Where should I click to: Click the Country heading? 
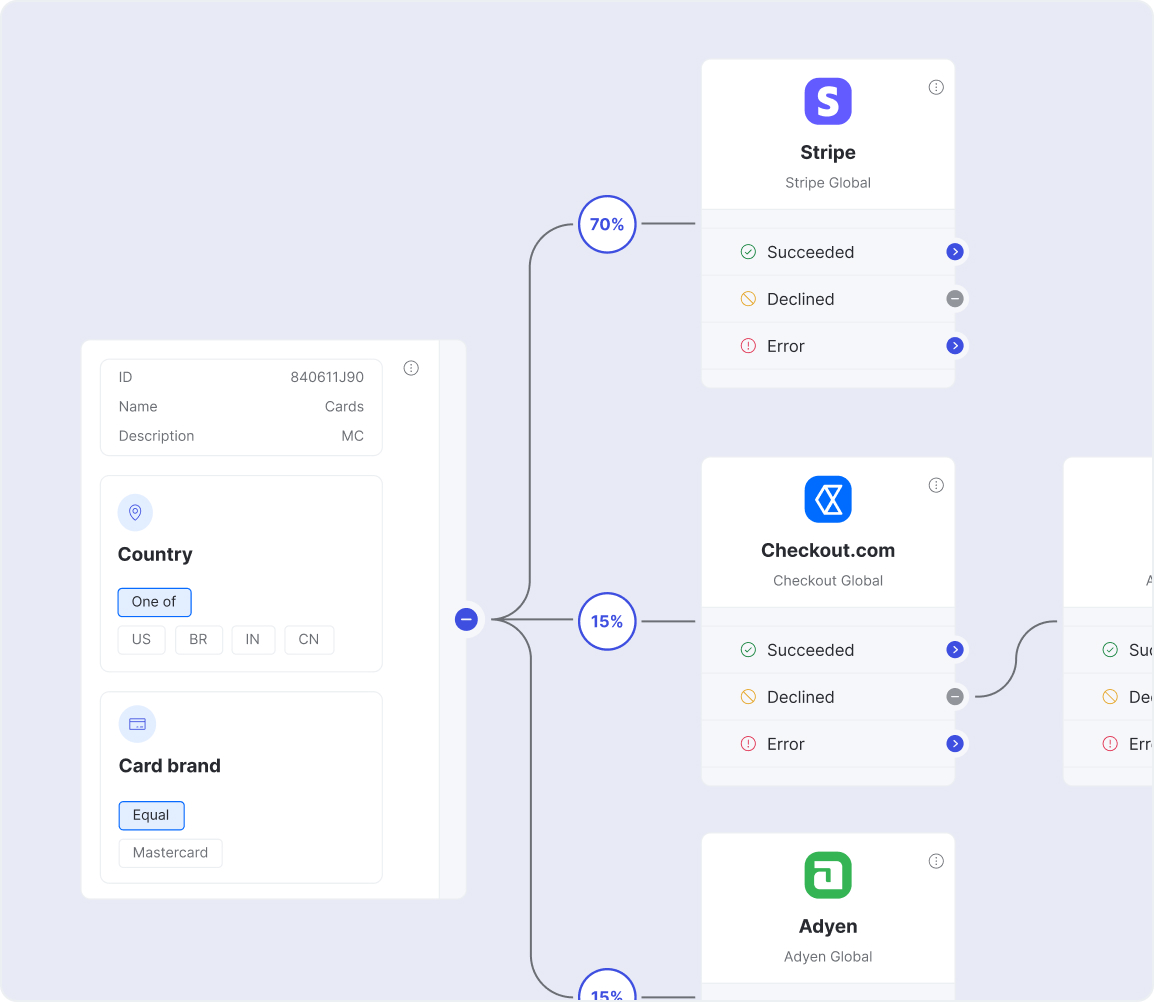[155, 554]
